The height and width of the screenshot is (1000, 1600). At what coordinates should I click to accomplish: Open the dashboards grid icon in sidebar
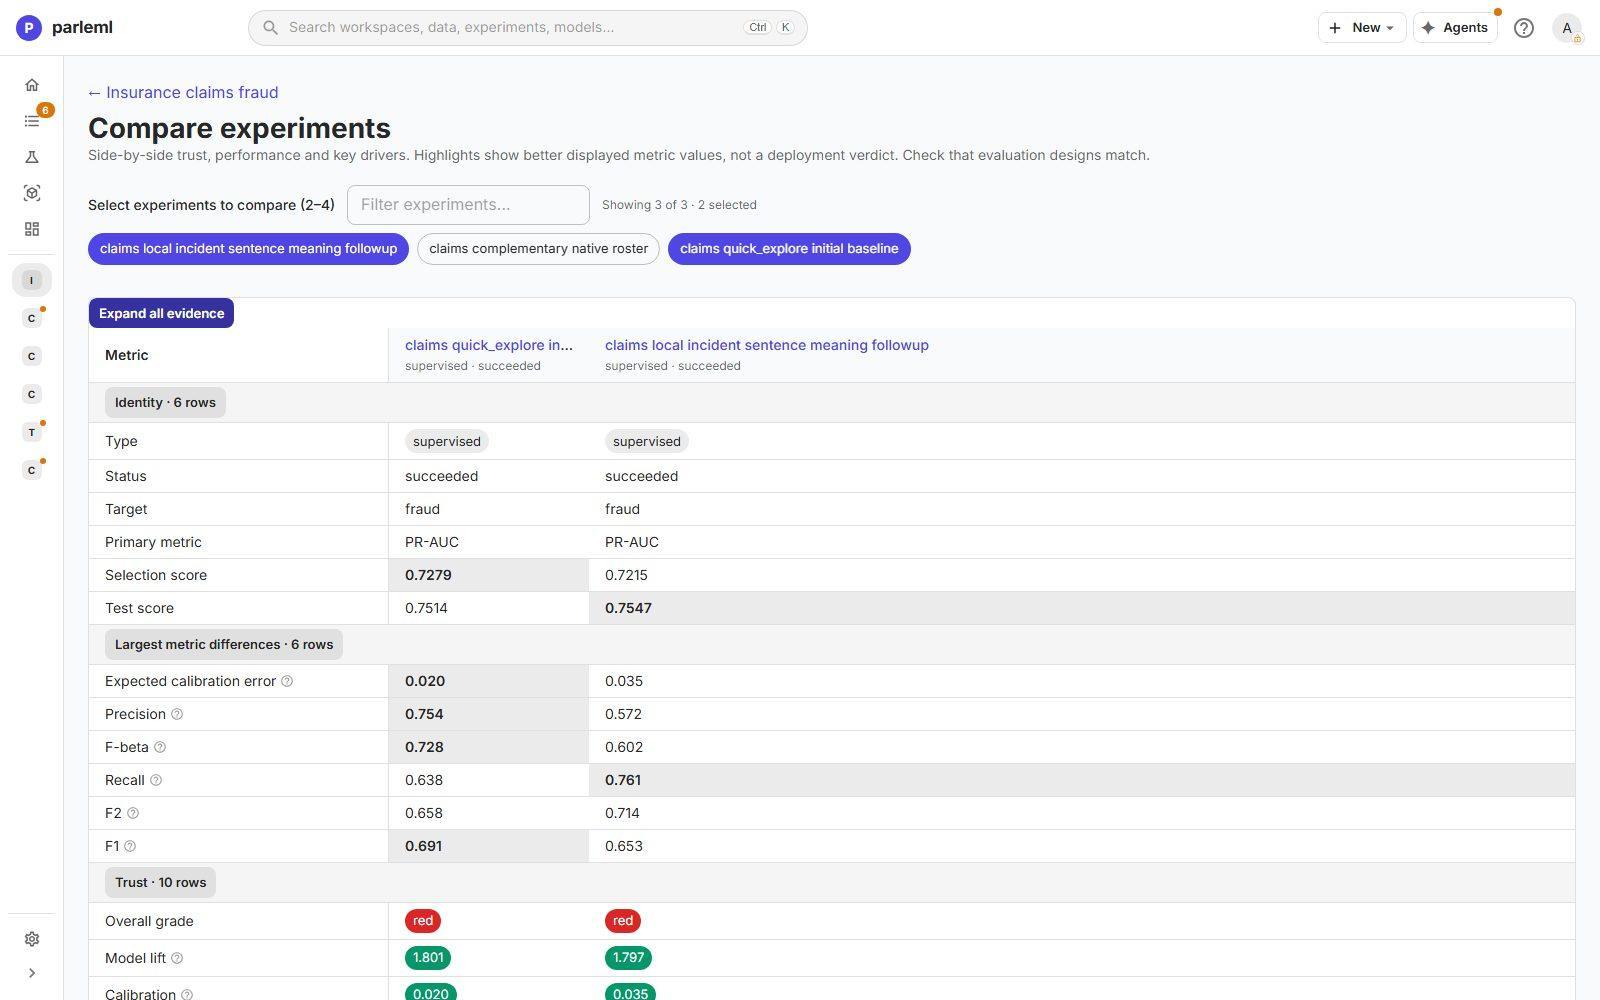click(32, 229)
